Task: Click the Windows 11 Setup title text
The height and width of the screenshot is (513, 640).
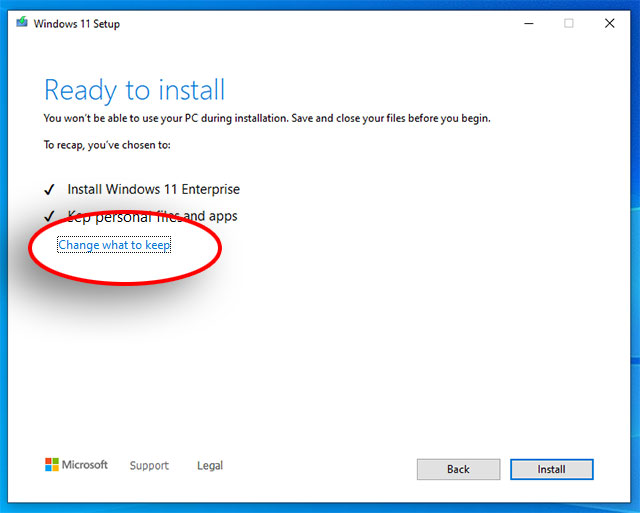Action: click(77, 24)
